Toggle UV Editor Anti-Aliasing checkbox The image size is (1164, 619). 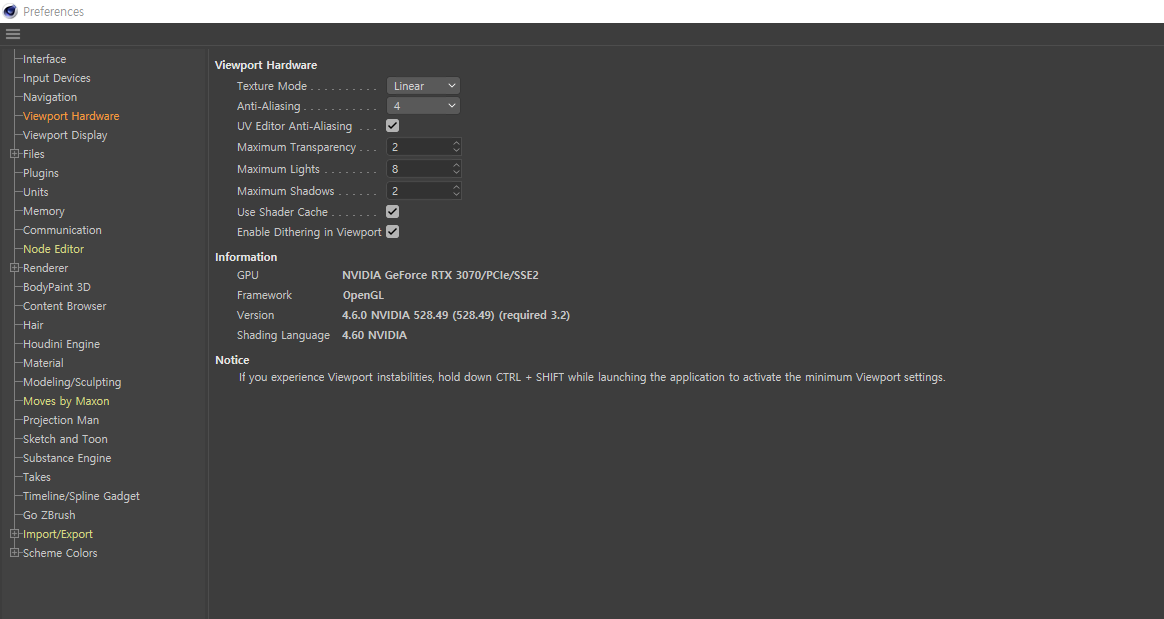[393, 126]
